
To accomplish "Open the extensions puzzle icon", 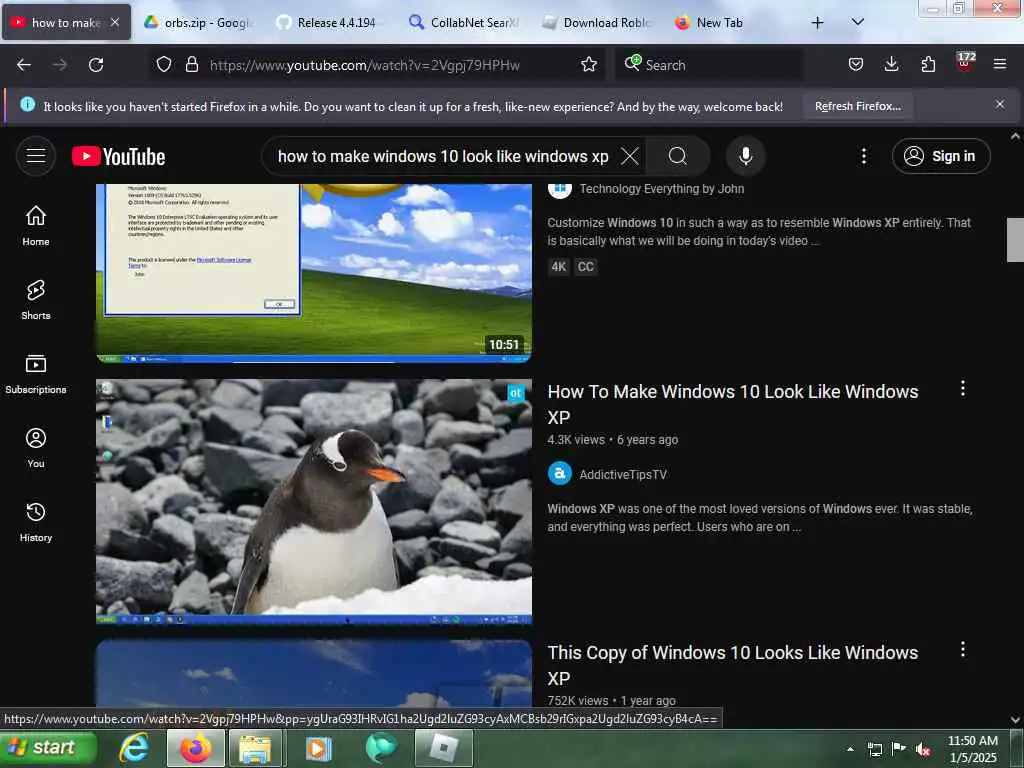I will (928, 65).
